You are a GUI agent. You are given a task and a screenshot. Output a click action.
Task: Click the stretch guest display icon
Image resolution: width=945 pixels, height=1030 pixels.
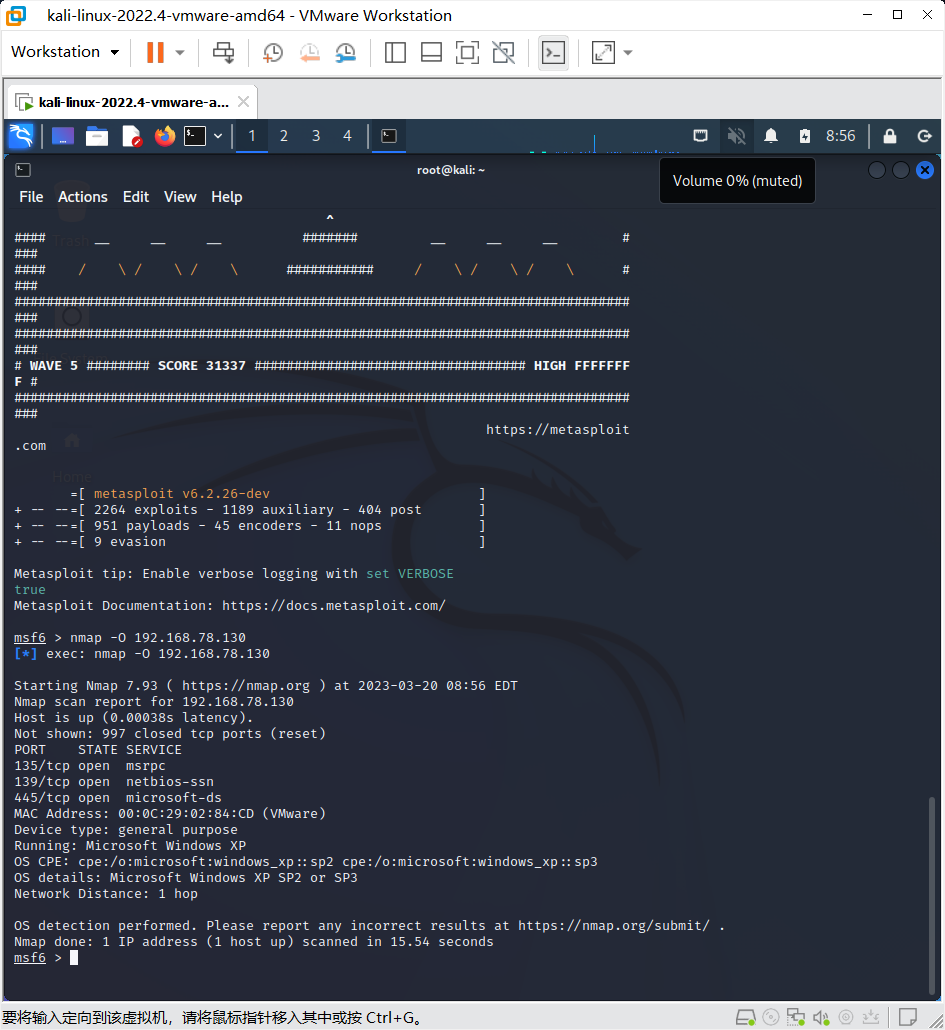coord(603,53)
